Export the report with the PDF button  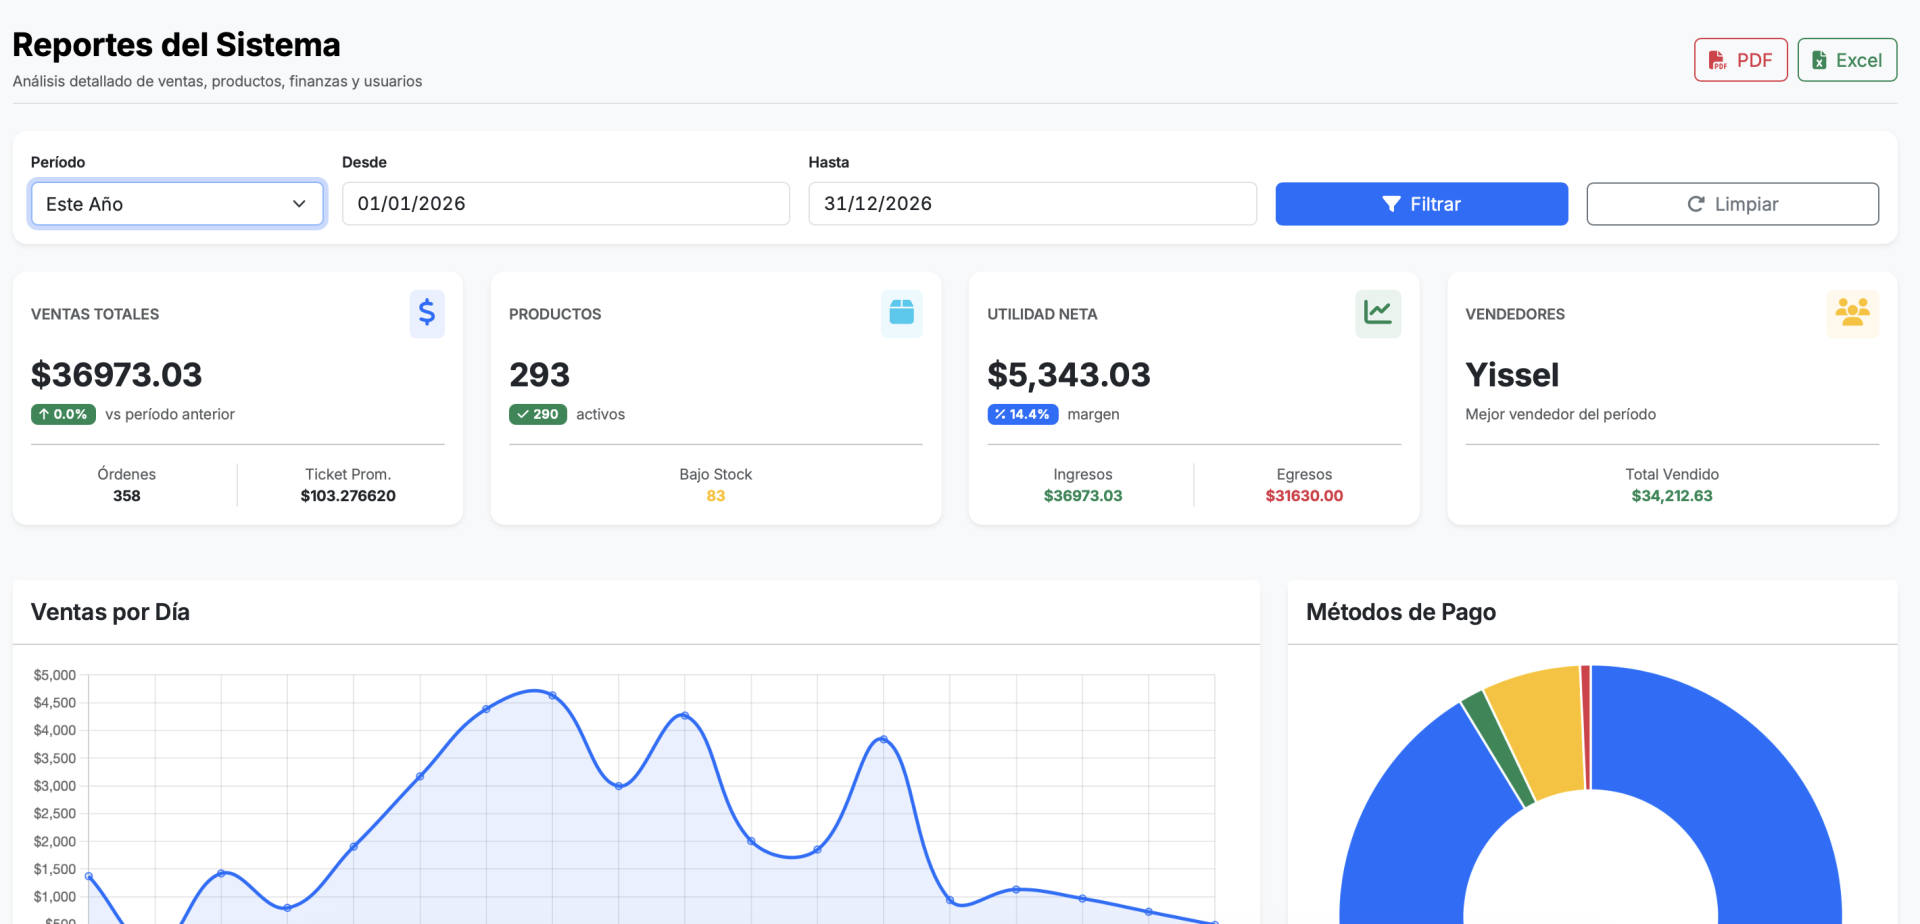1740,60
